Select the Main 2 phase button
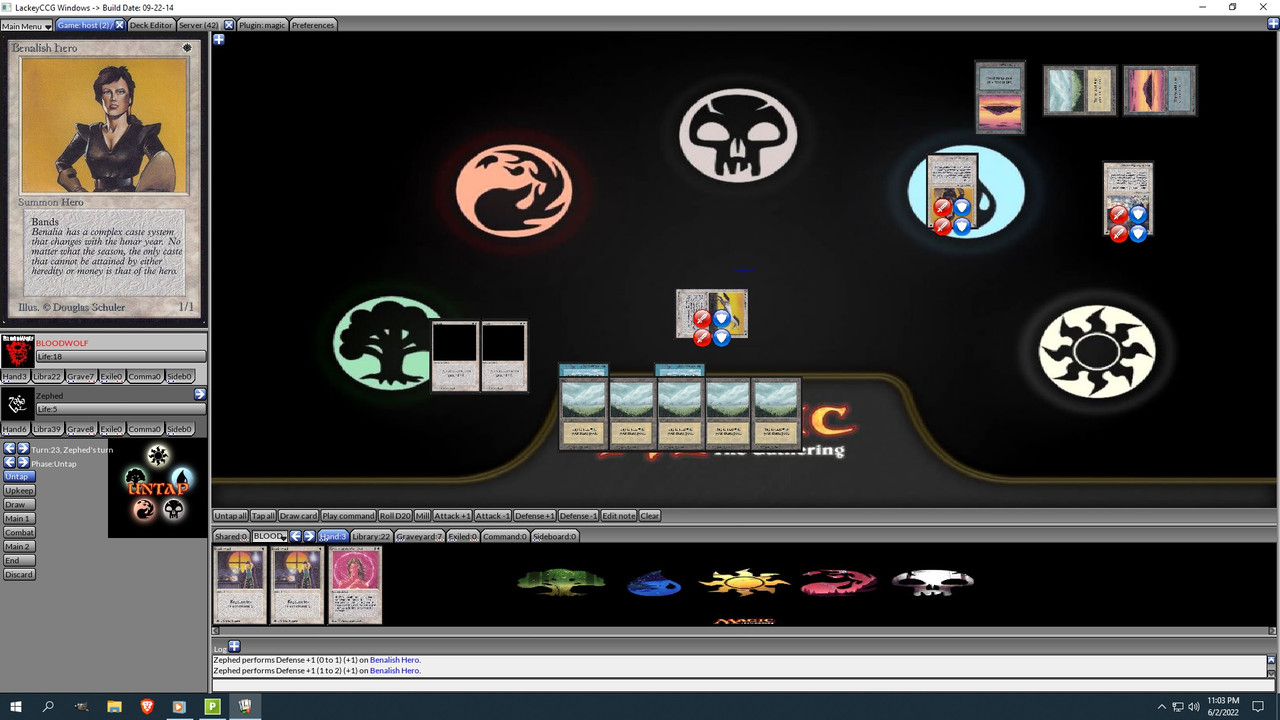1280x720 pixels. [x=18, y=547]
